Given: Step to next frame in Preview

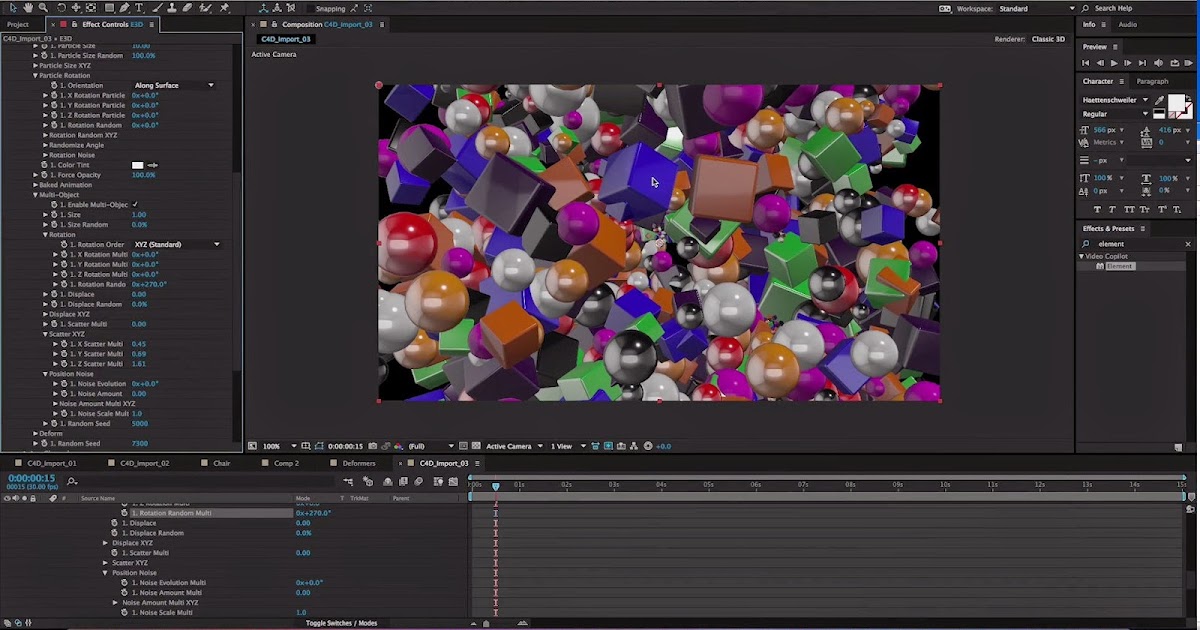Looking at the screenshot, I should pyautogui.click(x=1128, y=63).
